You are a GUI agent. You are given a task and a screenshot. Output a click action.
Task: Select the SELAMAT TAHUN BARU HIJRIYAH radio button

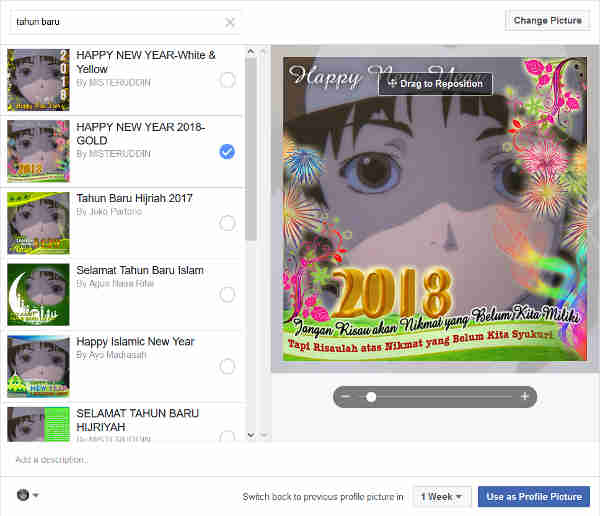click(x=227, y=436)
